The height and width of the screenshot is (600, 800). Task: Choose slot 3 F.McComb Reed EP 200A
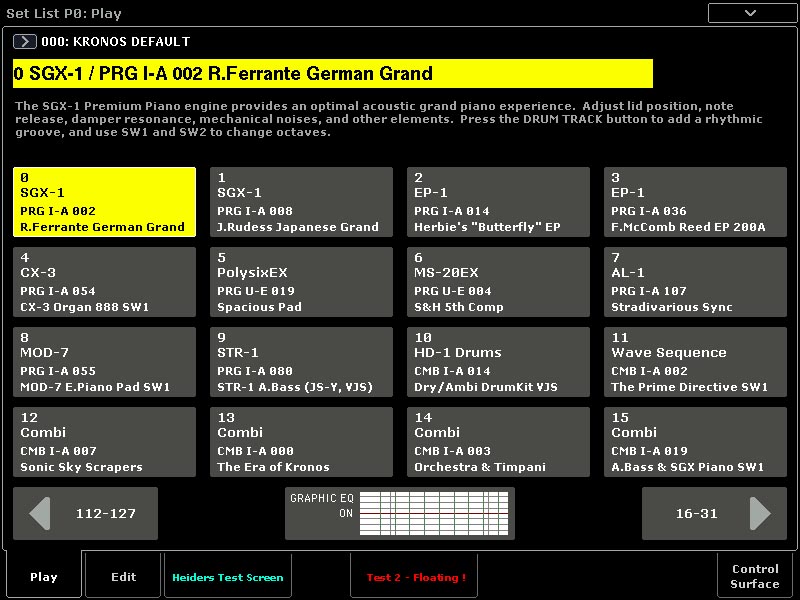pyautogui.click(x=695, y=202)
